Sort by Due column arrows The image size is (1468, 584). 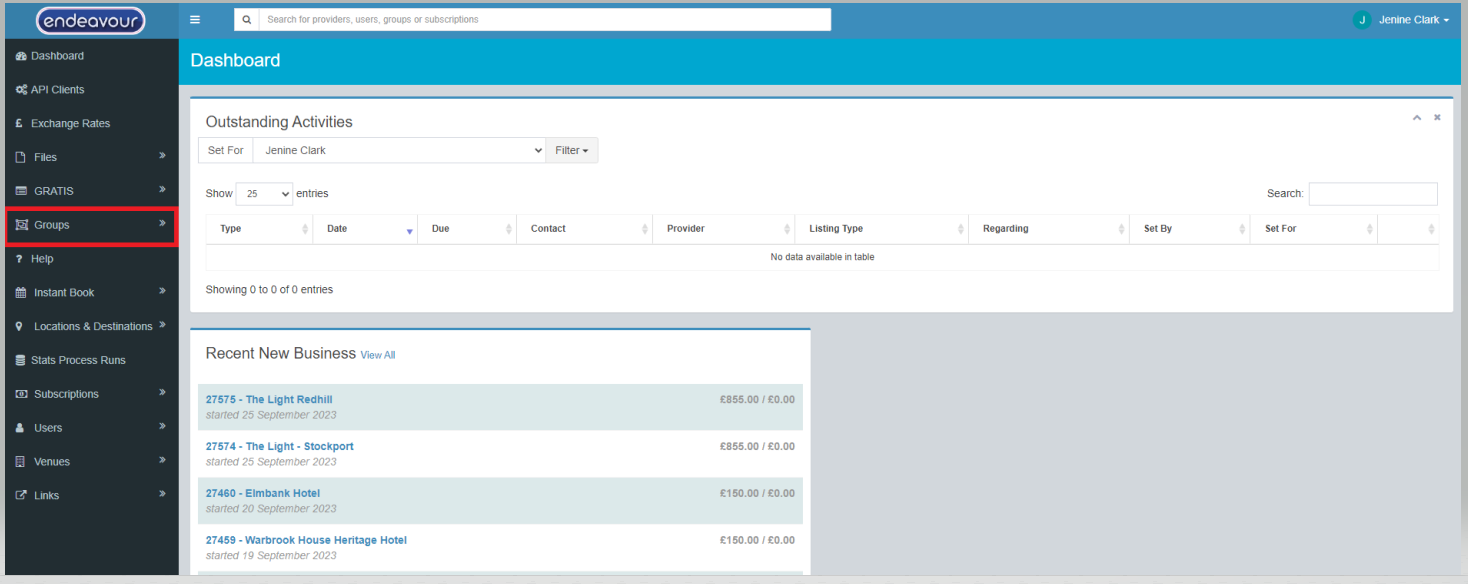click(508, 229)
